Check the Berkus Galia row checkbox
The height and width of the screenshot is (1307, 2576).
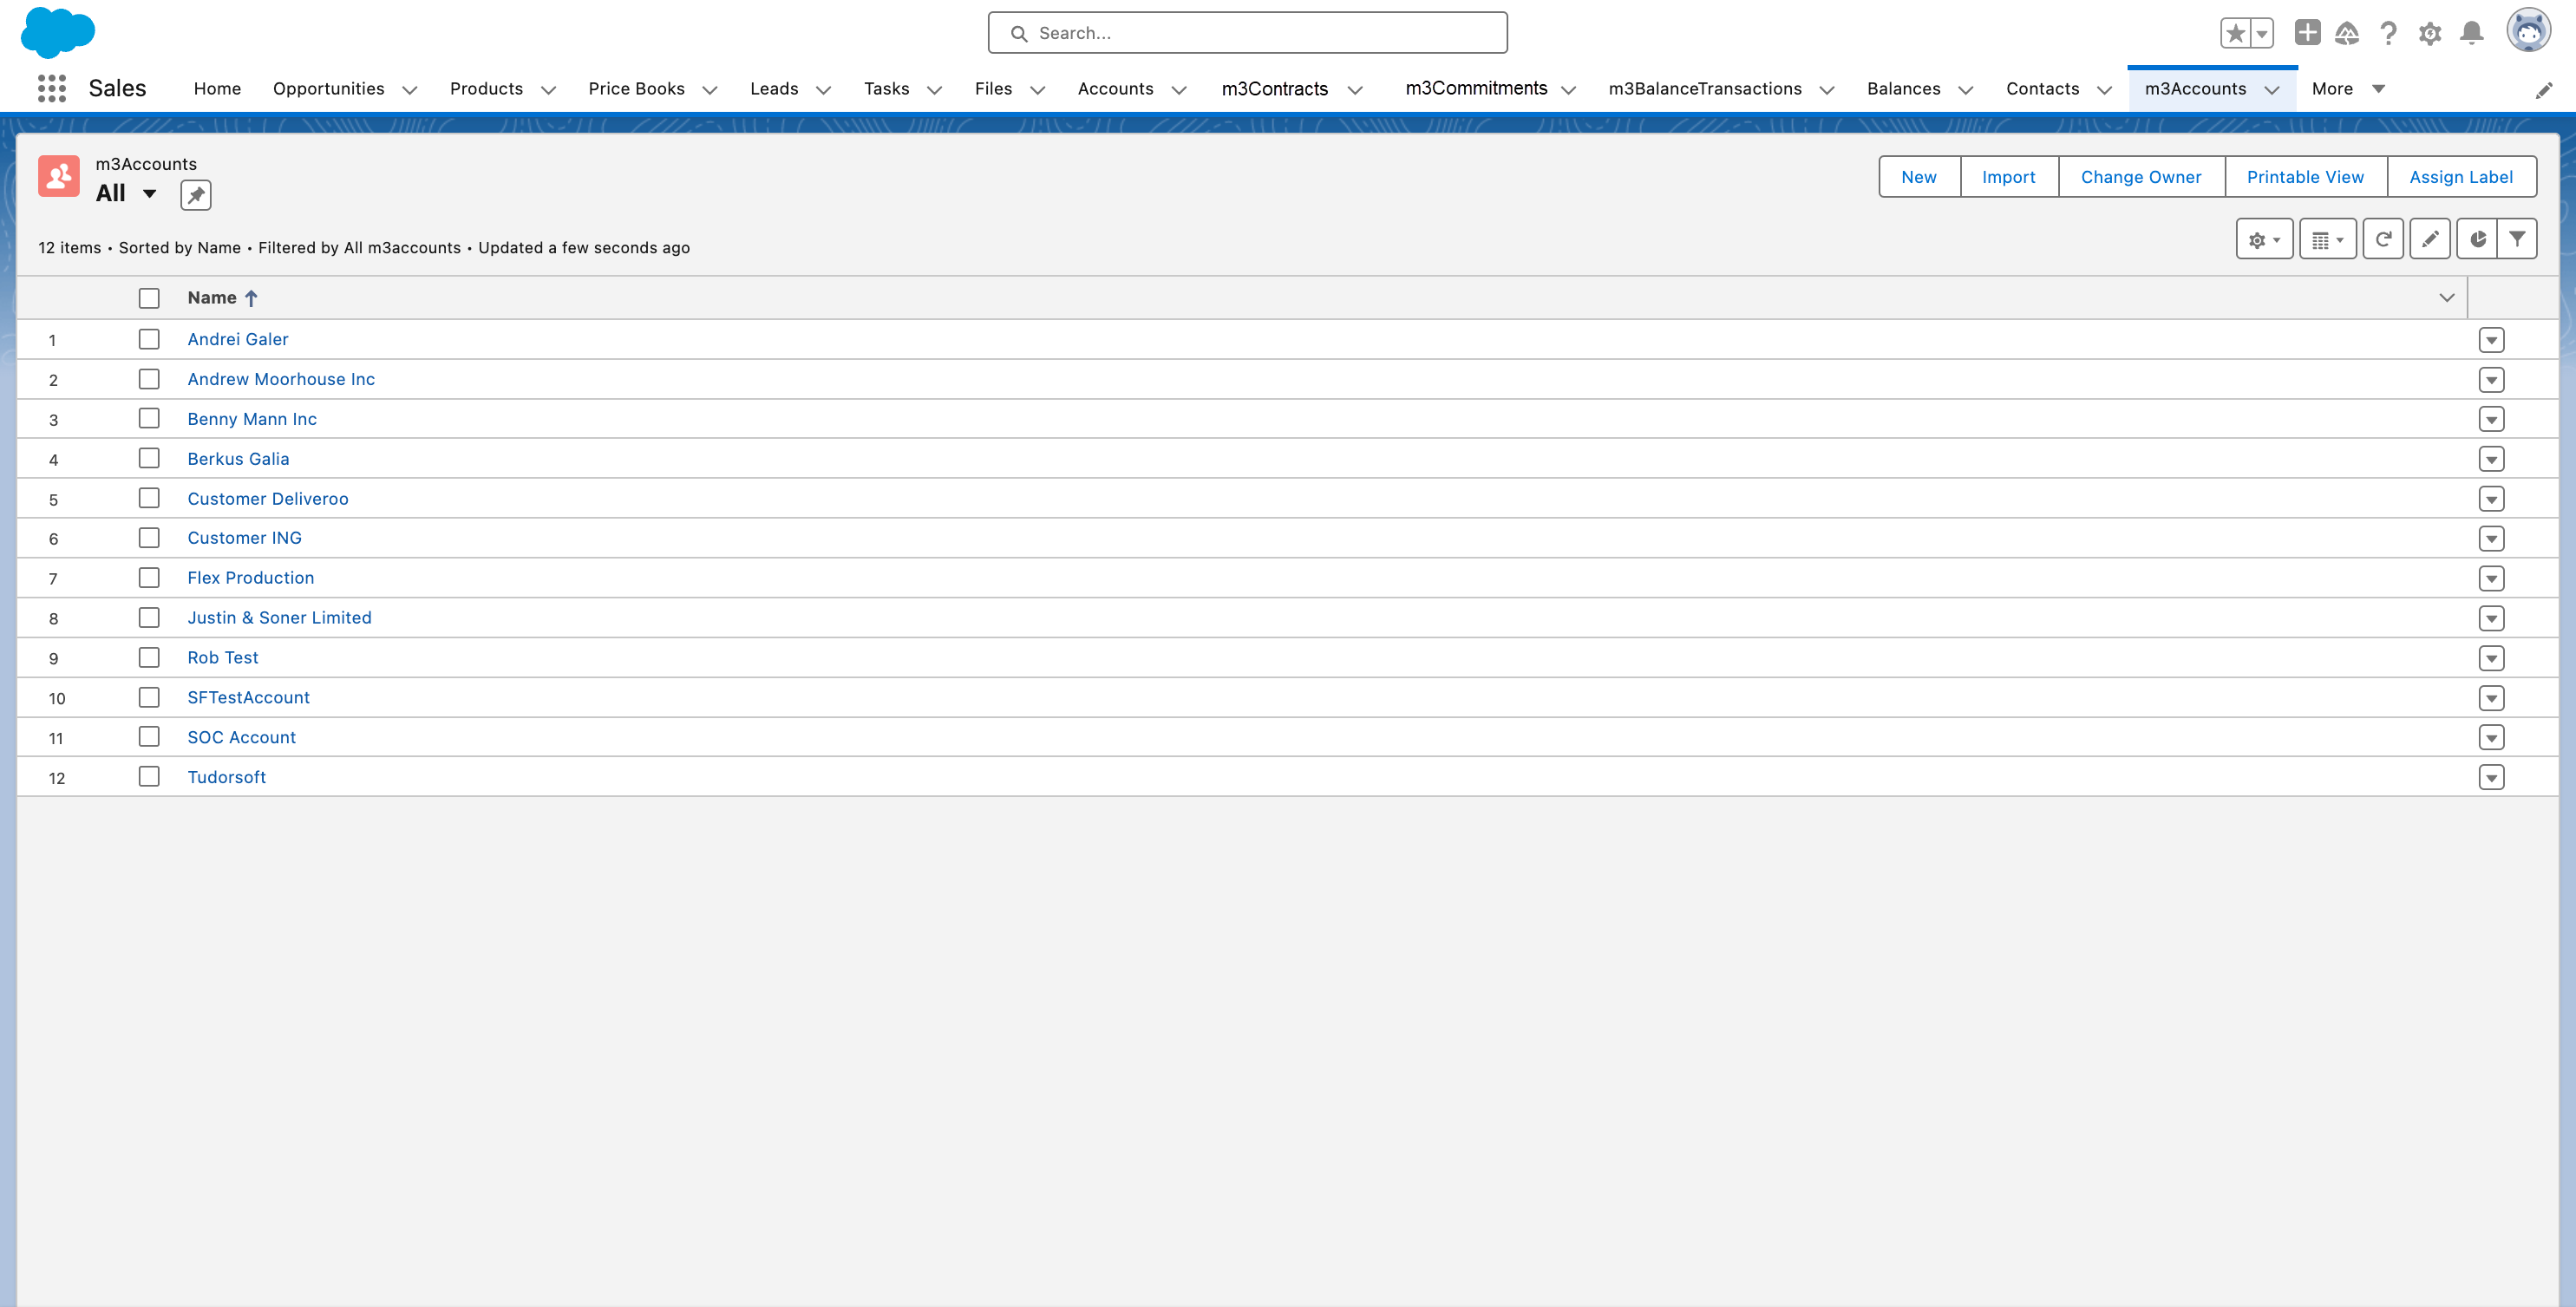point(149,458)
